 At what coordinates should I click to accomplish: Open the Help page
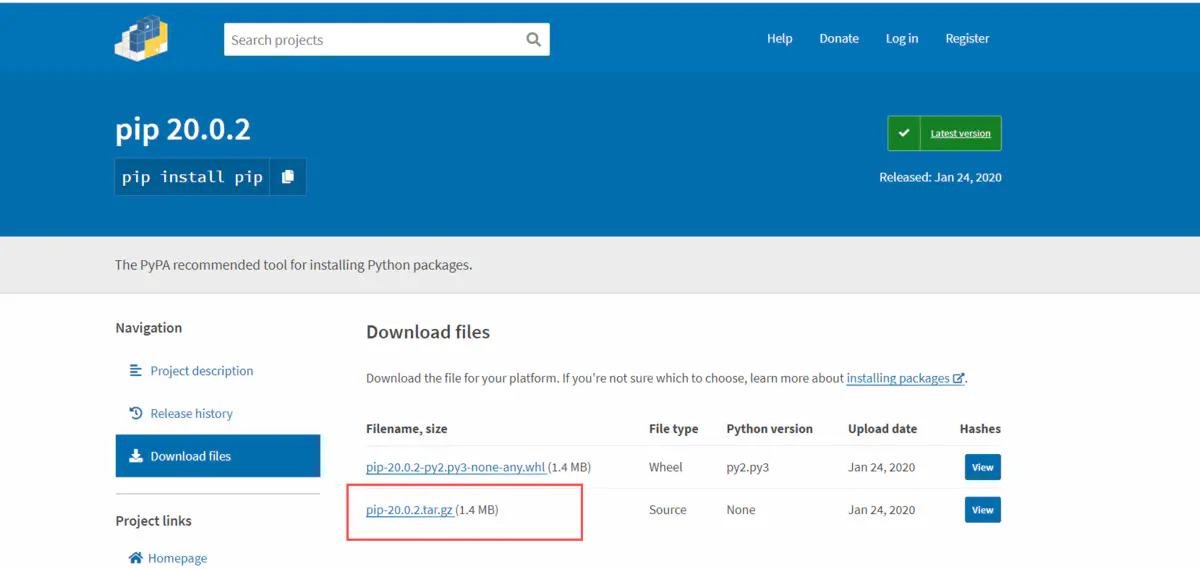780,39
